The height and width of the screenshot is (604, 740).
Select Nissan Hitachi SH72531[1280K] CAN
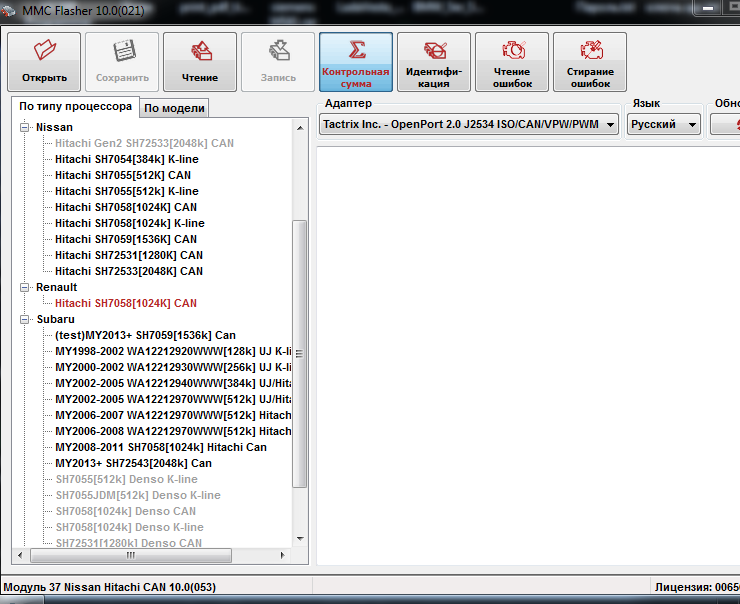(129, 256)
